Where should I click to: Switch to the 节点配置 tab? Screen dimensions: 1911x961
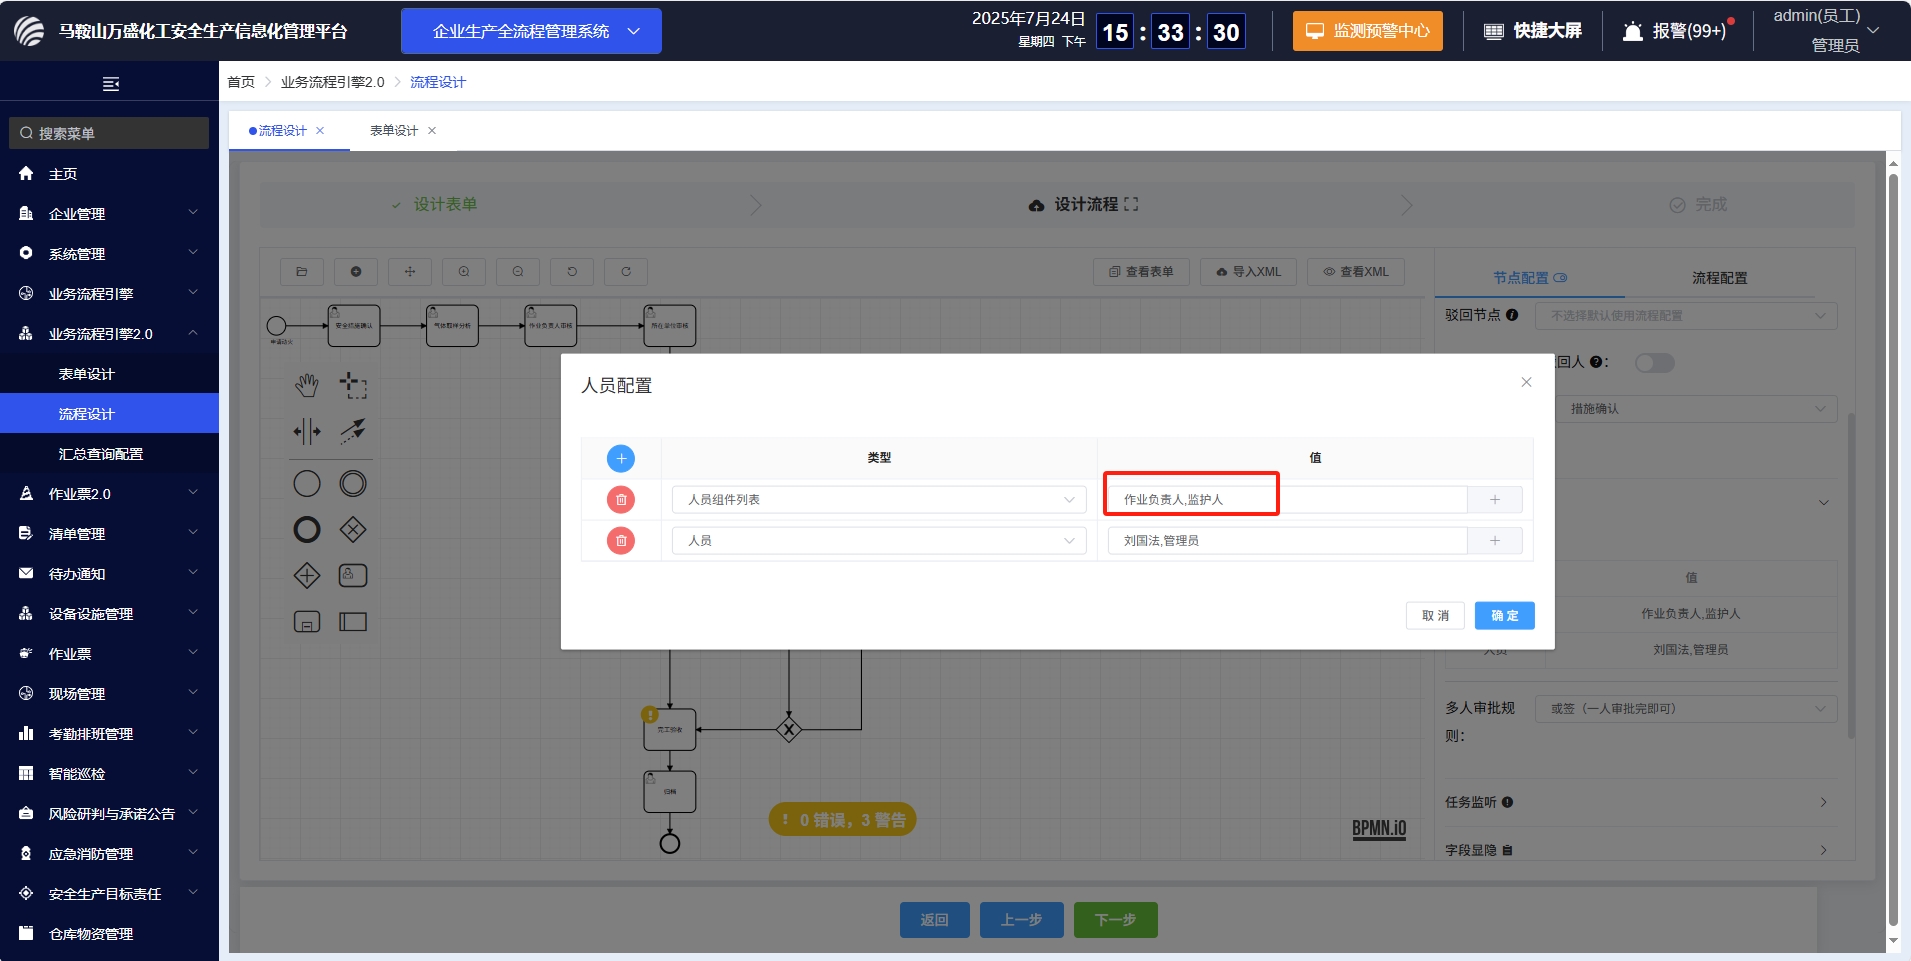point(1529,278)
